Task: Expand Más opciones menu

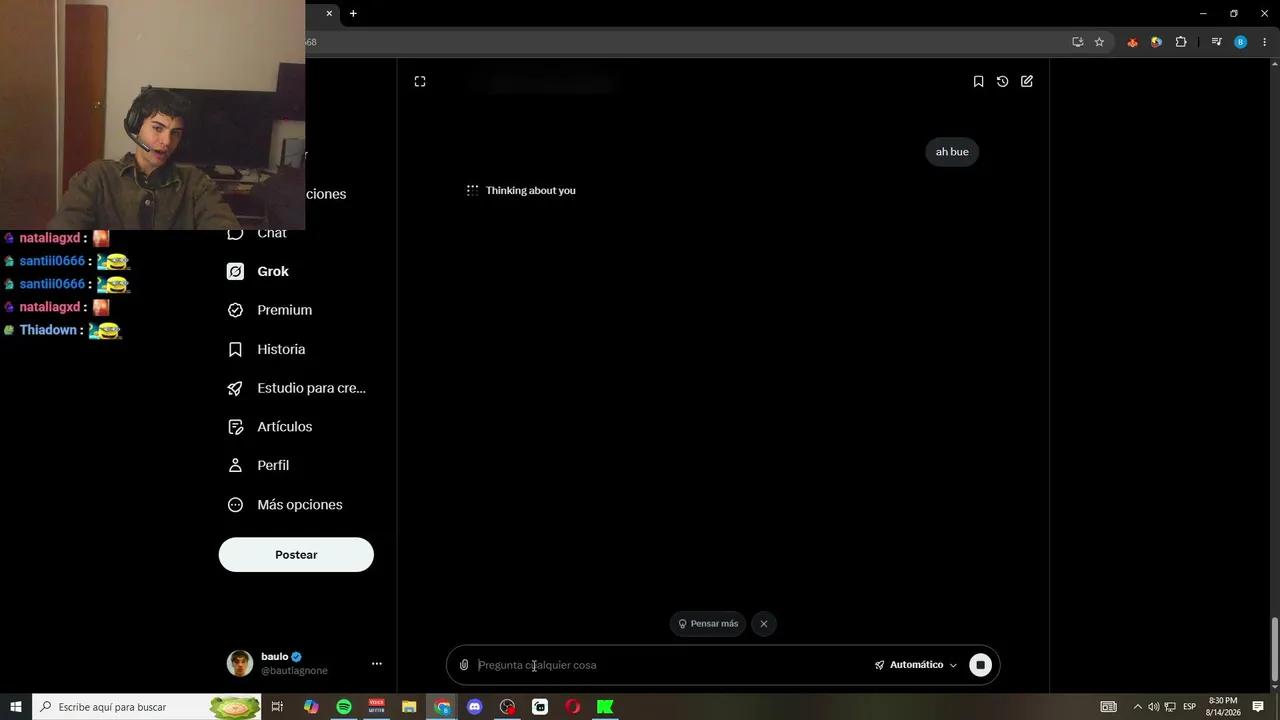Action: tap(285, 505)
